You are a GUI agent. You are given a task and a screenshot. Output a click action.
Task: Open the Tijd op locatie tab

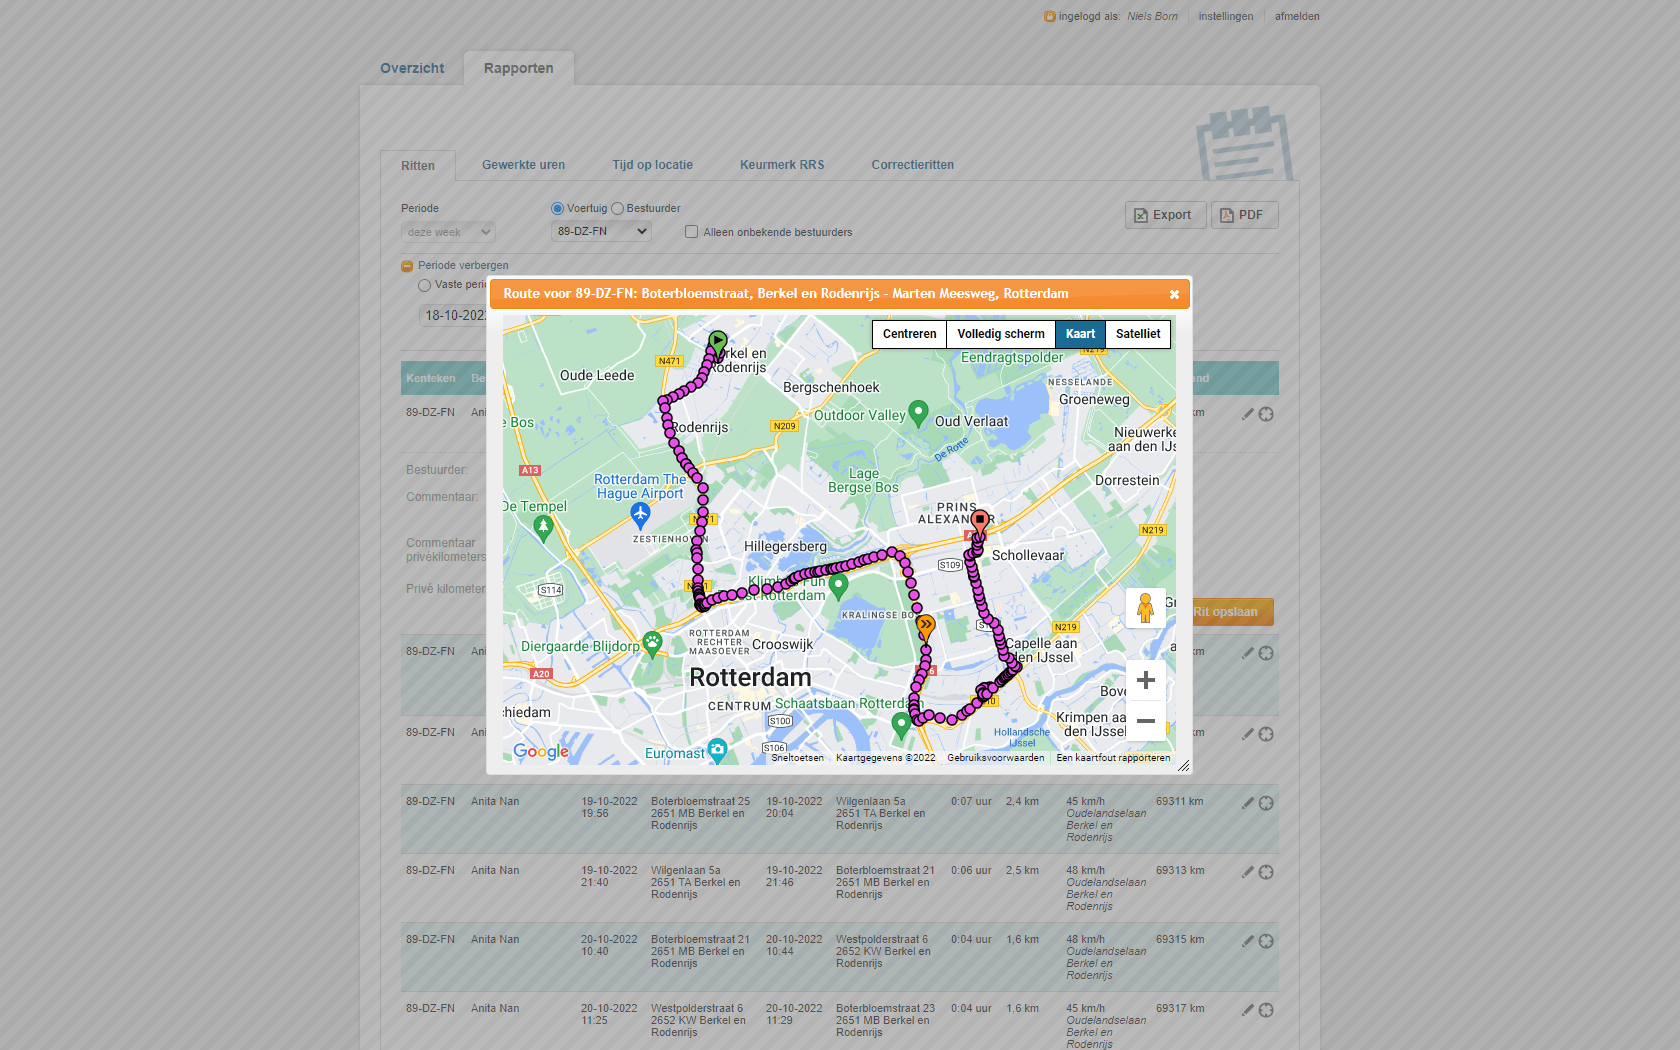[x=652, y=165]
